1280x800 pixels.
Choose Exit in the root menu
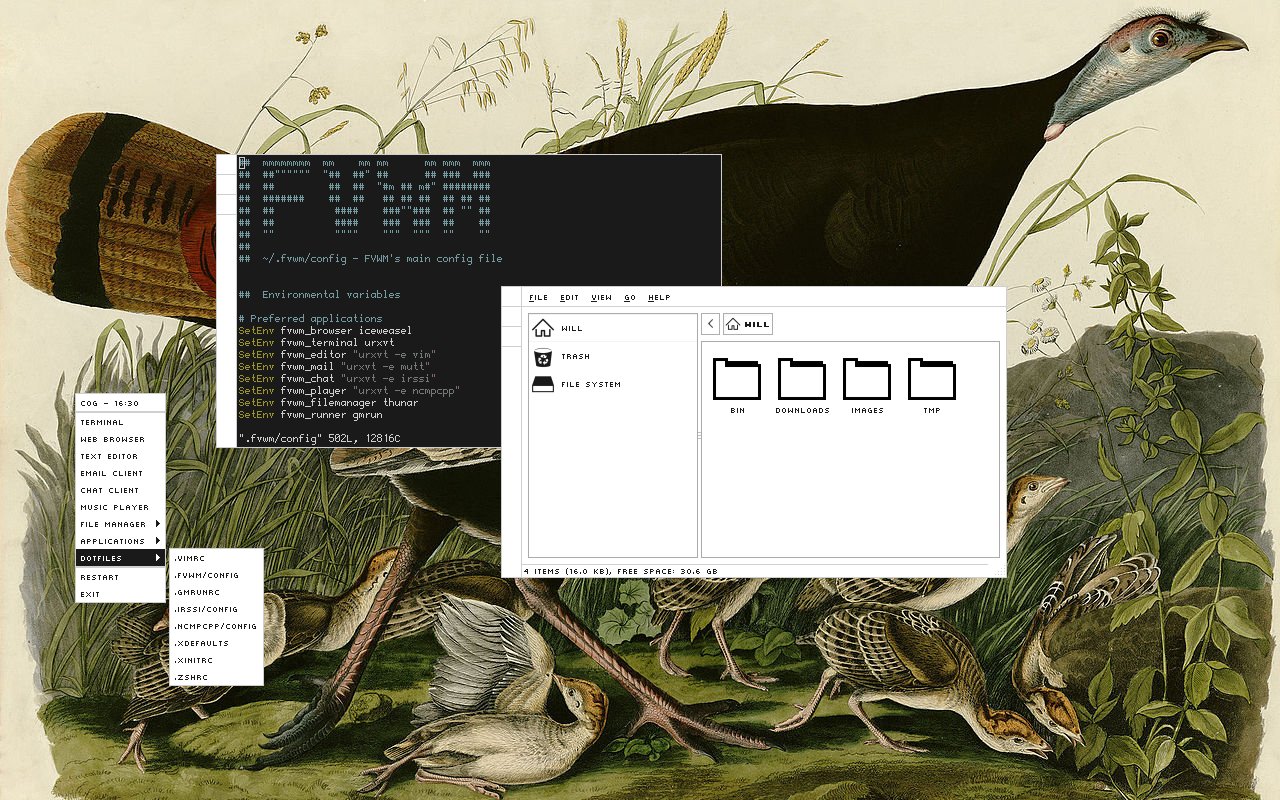click(x=120, y=594)
